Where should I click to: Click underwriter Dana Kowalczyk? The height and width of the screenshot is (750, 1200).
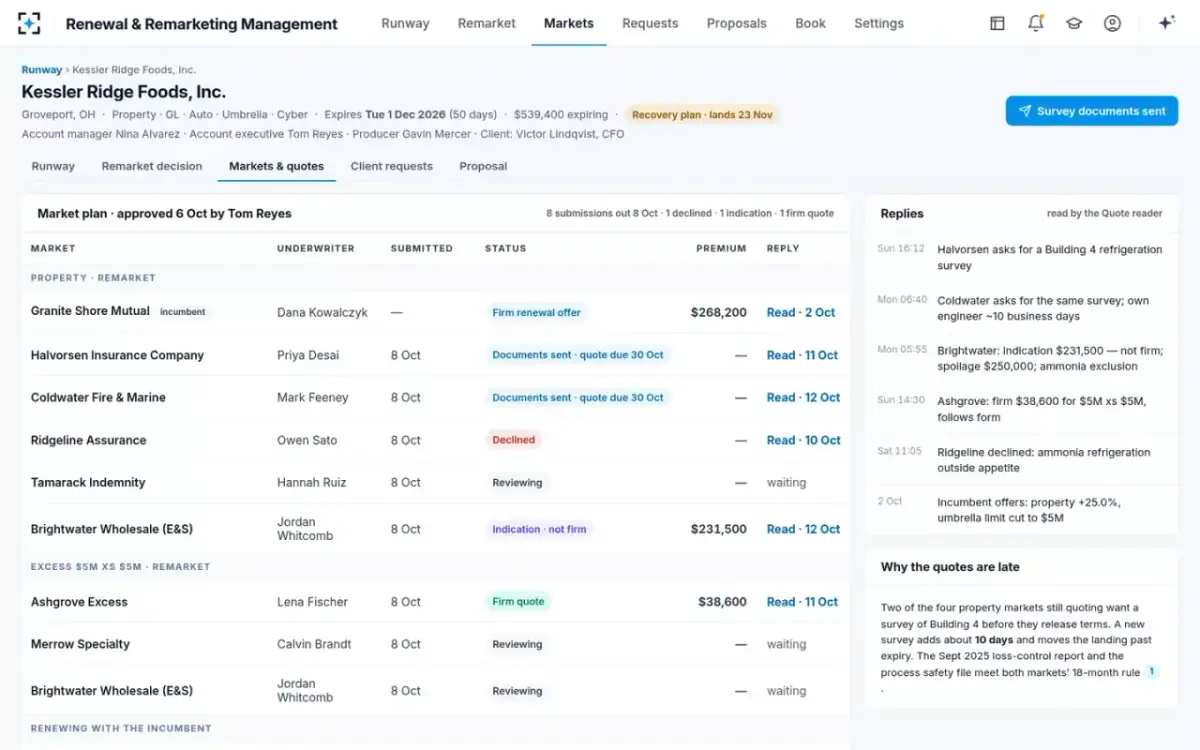[x=322, y=312]
